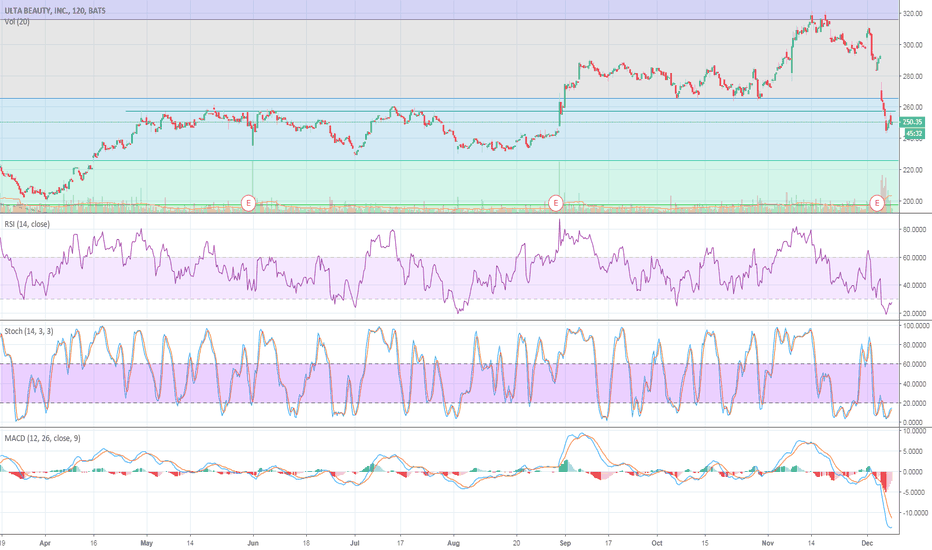Click the current price tag 250.35

(912, 122)
